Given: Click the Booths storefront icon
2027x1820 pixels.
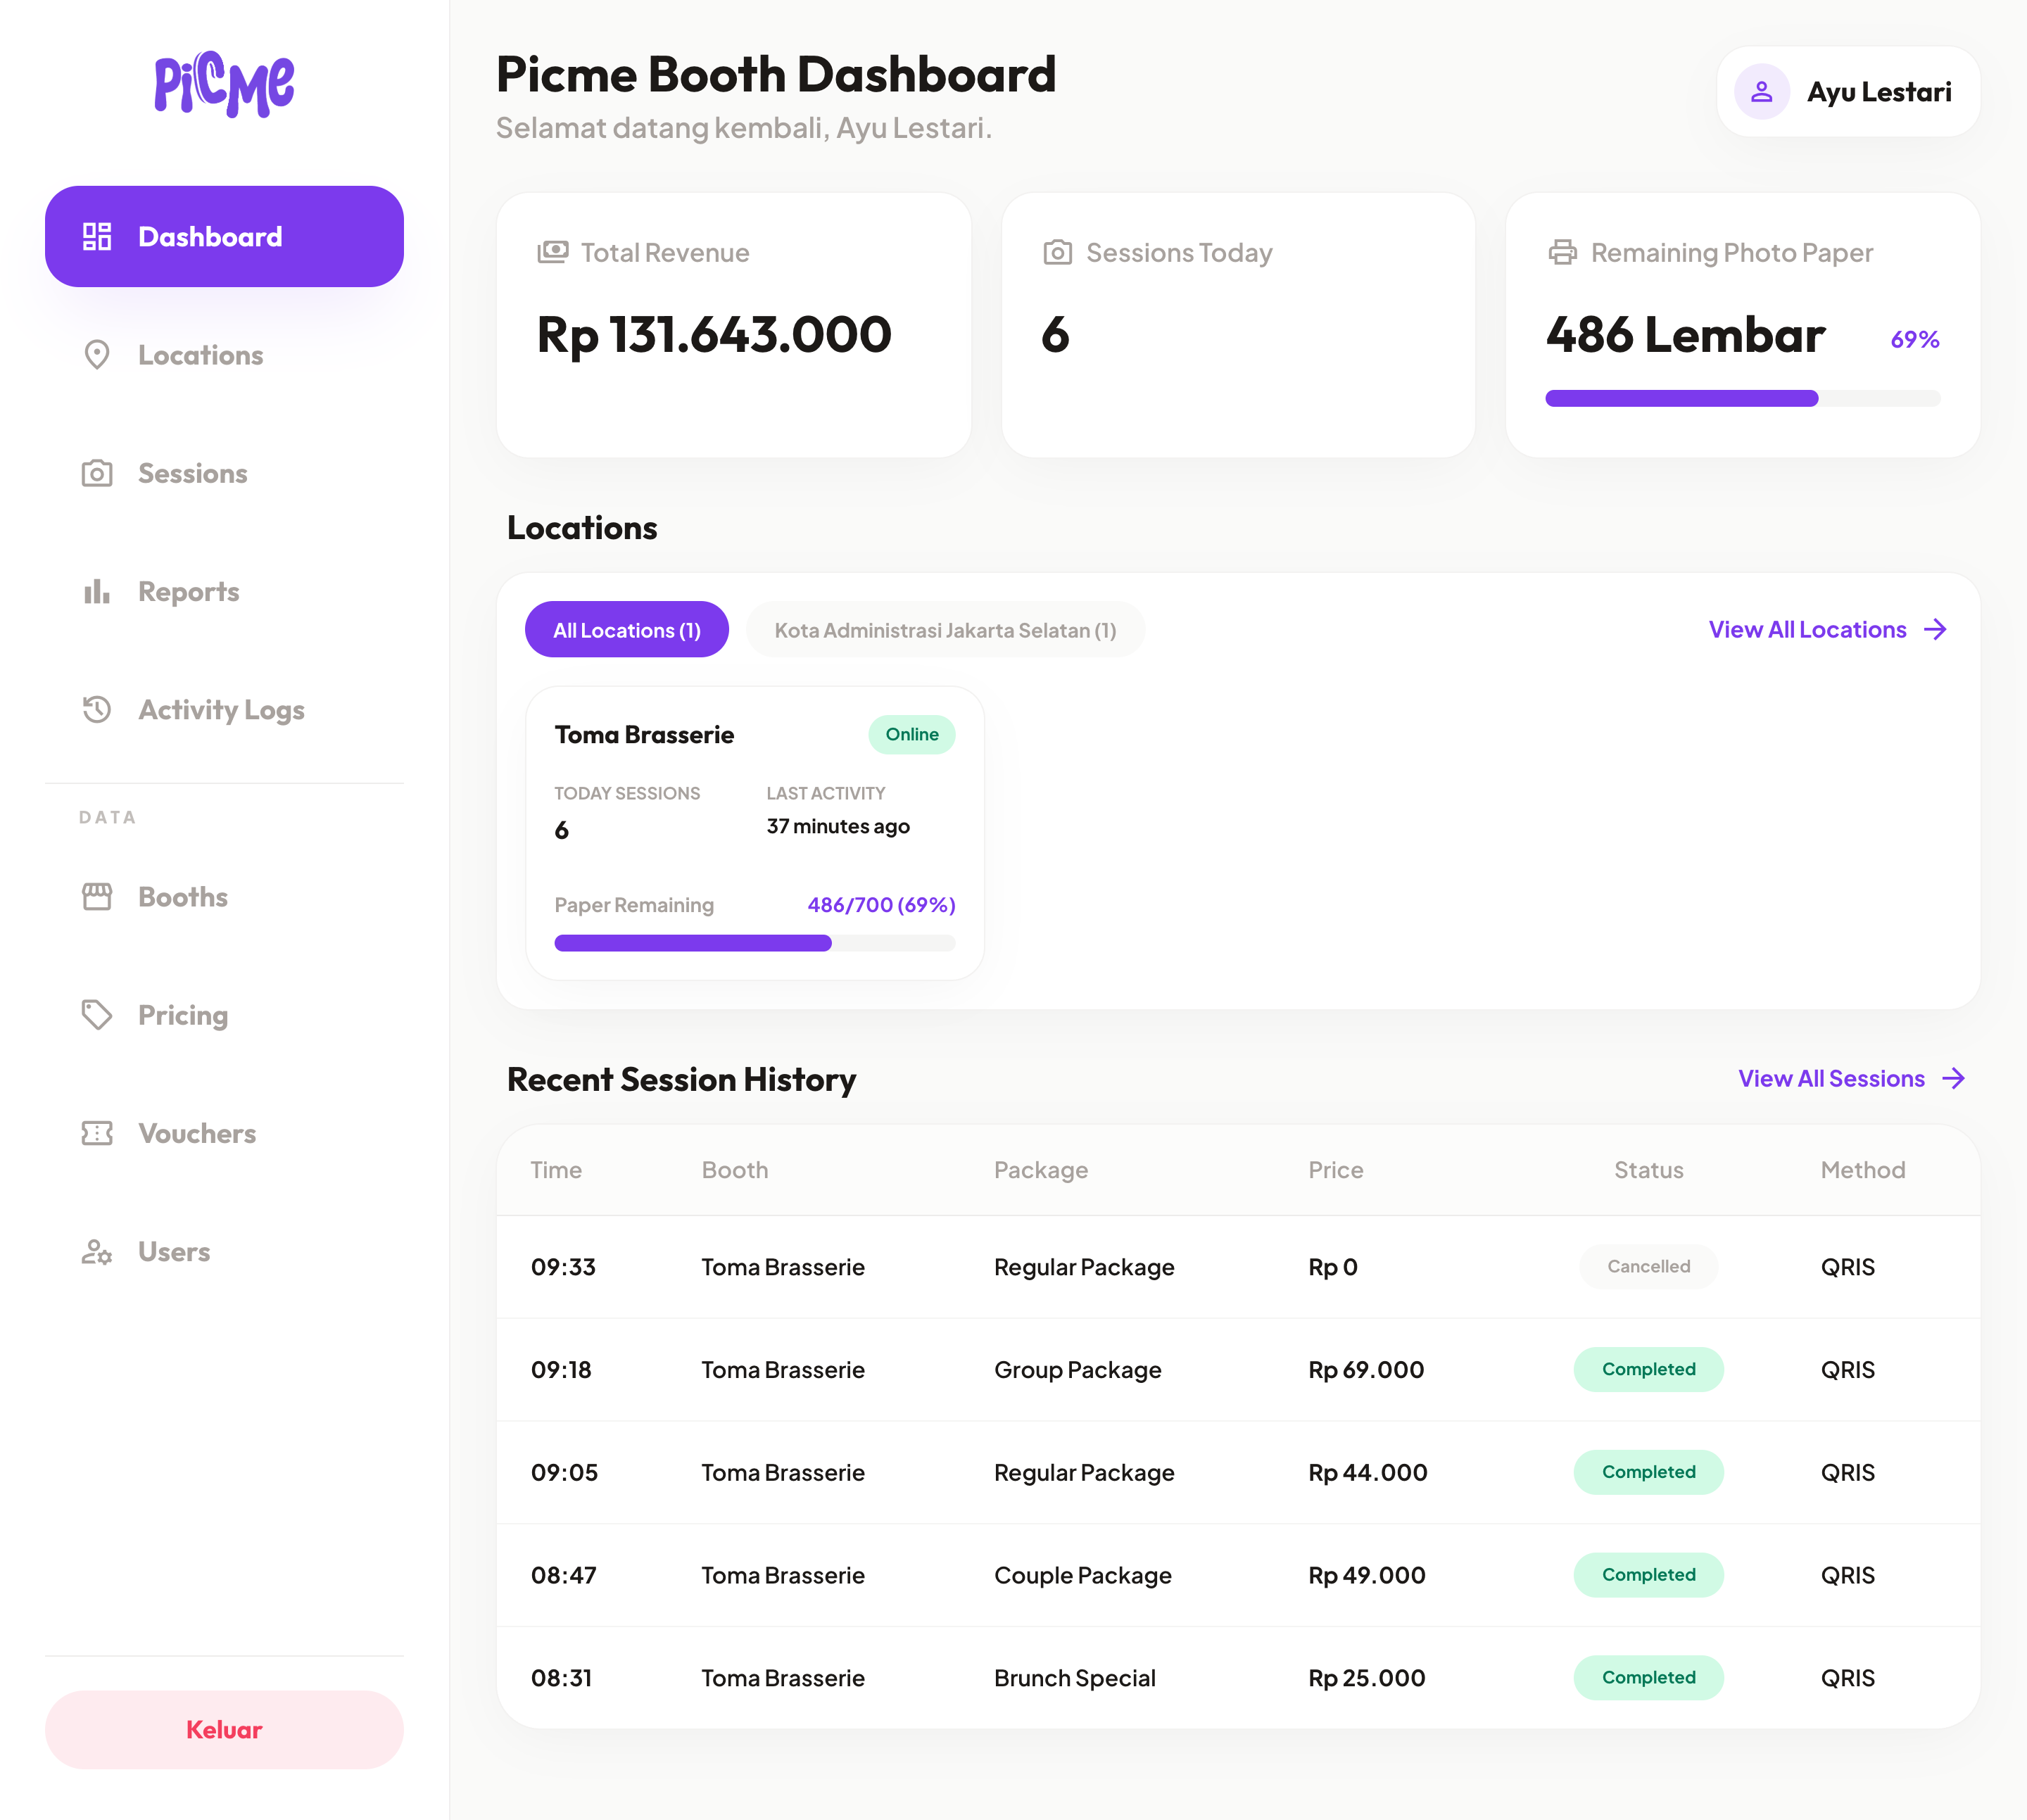Looking at the screenshot, I should [x=97, y=896].
